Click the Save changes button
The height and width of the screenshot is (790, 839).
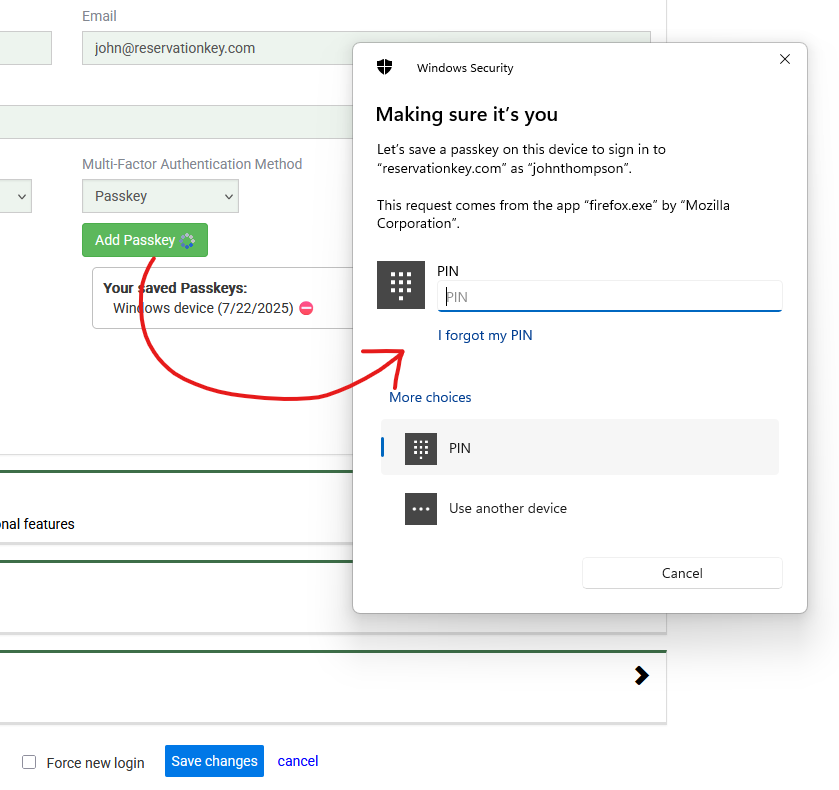pos(214,761)
